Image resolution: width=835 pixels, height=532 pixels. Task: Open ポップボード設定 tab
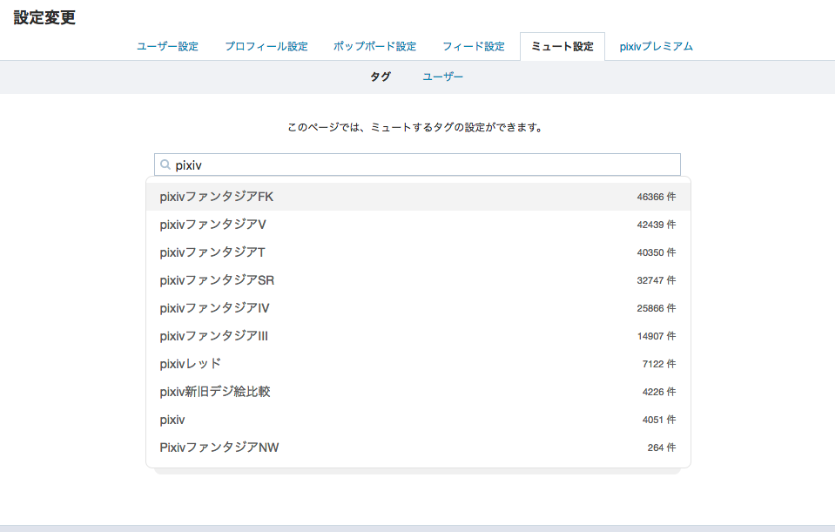375,46
